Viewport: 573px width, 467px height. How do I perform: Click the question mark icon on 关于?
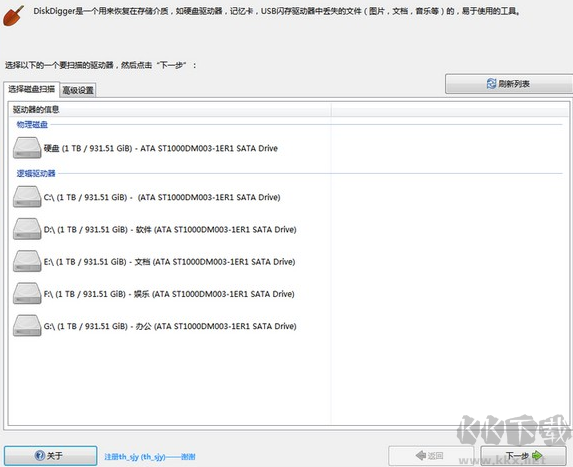tap(39, 455)
